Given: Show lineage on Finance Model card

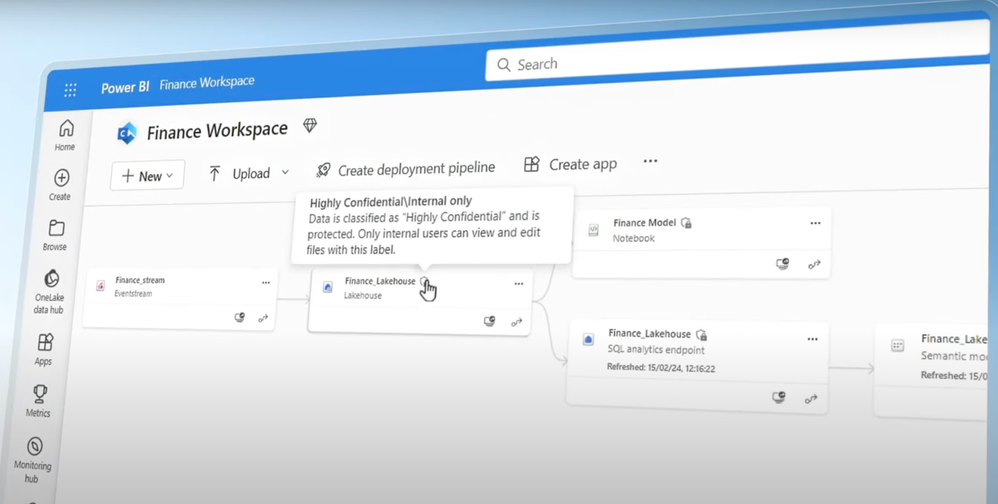Looking at the screenshot, I should pyautogui.click(x=814, y=264).
